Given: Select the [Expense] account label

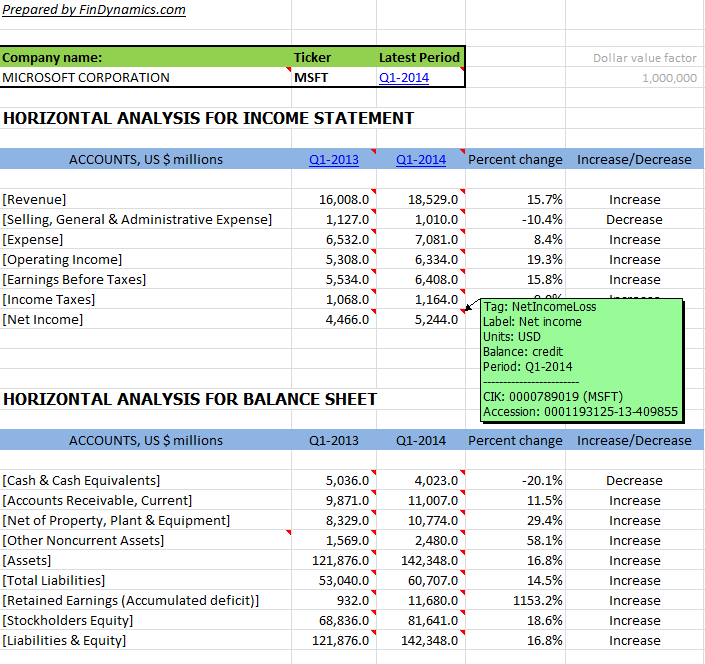Looking at the screenshot, I should pyautogui.click(x=32, y=240).
